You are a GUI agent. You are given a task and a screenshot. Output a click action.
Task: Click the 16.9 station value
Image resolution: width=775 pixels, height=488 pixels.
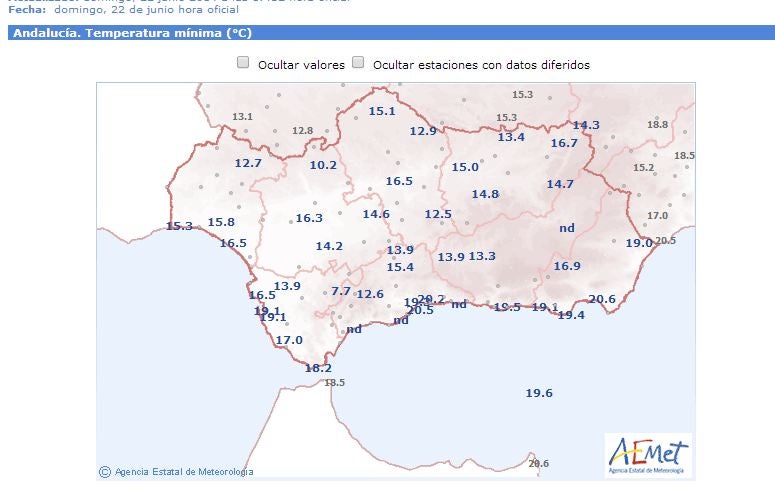[x=567, y=266]
